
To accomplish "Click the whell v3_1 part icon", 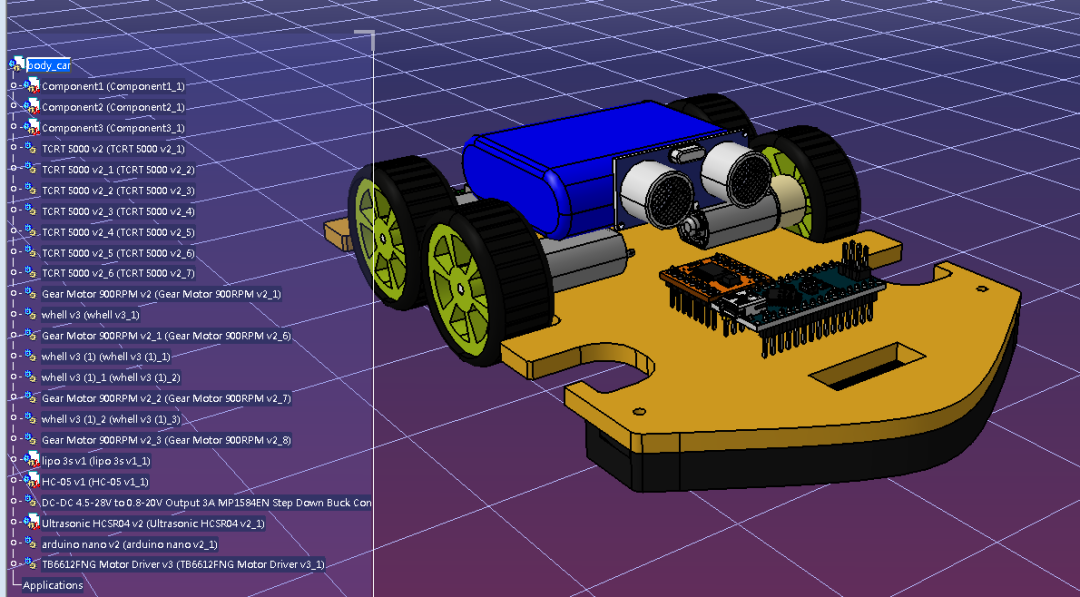I will click(x=31, y=314).
